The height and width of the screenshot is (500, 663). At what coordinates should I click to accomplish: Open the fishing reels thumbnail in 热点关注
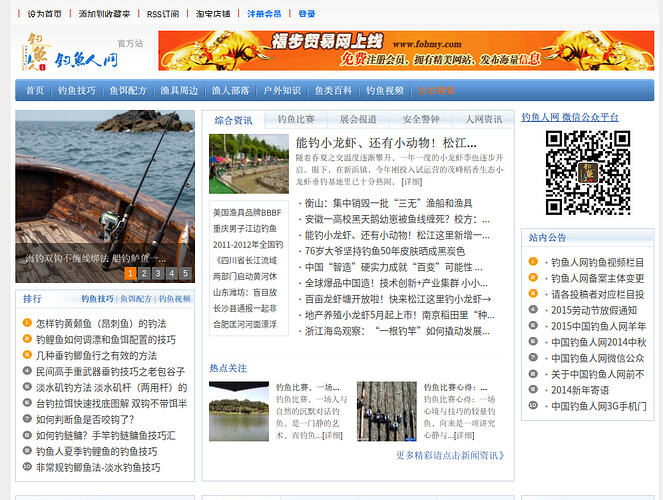pyautogui.click(x=387, y=411)
